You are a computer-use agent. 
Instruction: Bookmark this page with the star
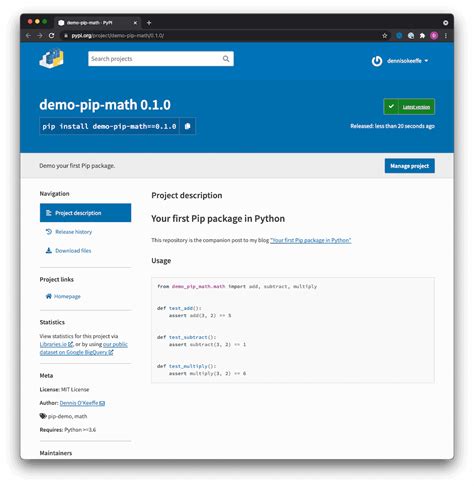pos(385,36)
